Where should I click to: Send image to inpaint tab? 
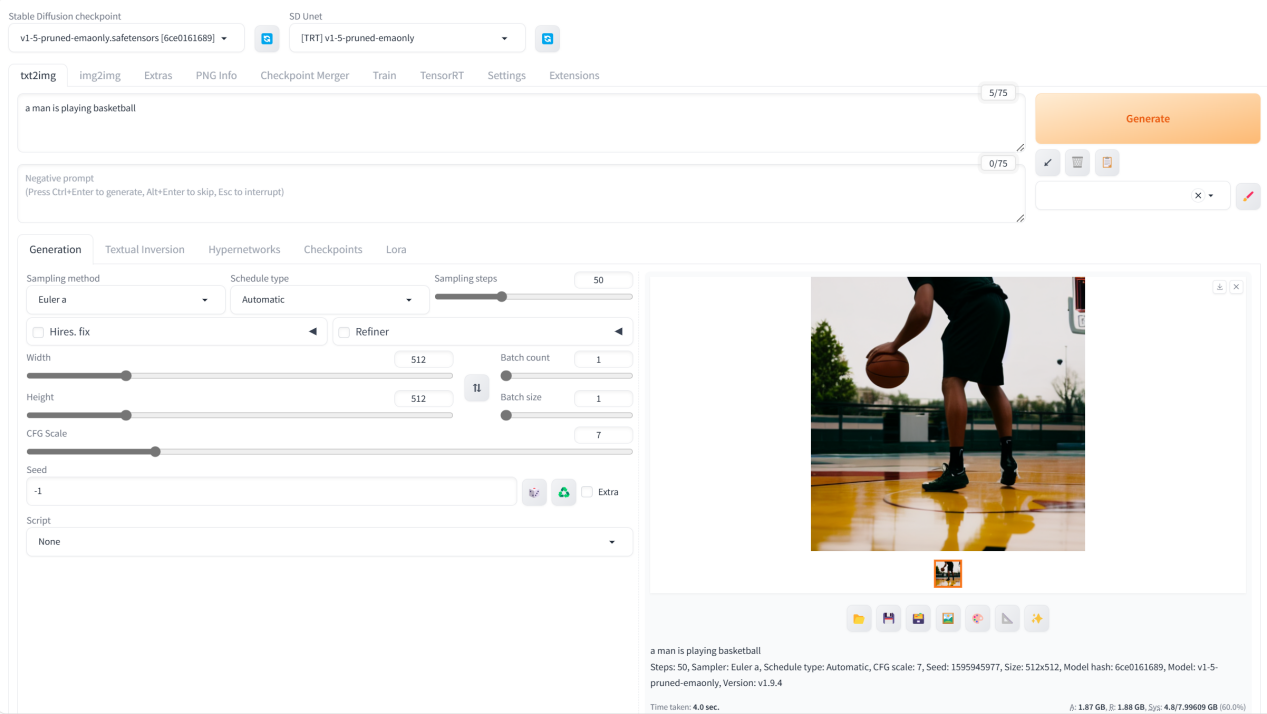tap(978, 619)
